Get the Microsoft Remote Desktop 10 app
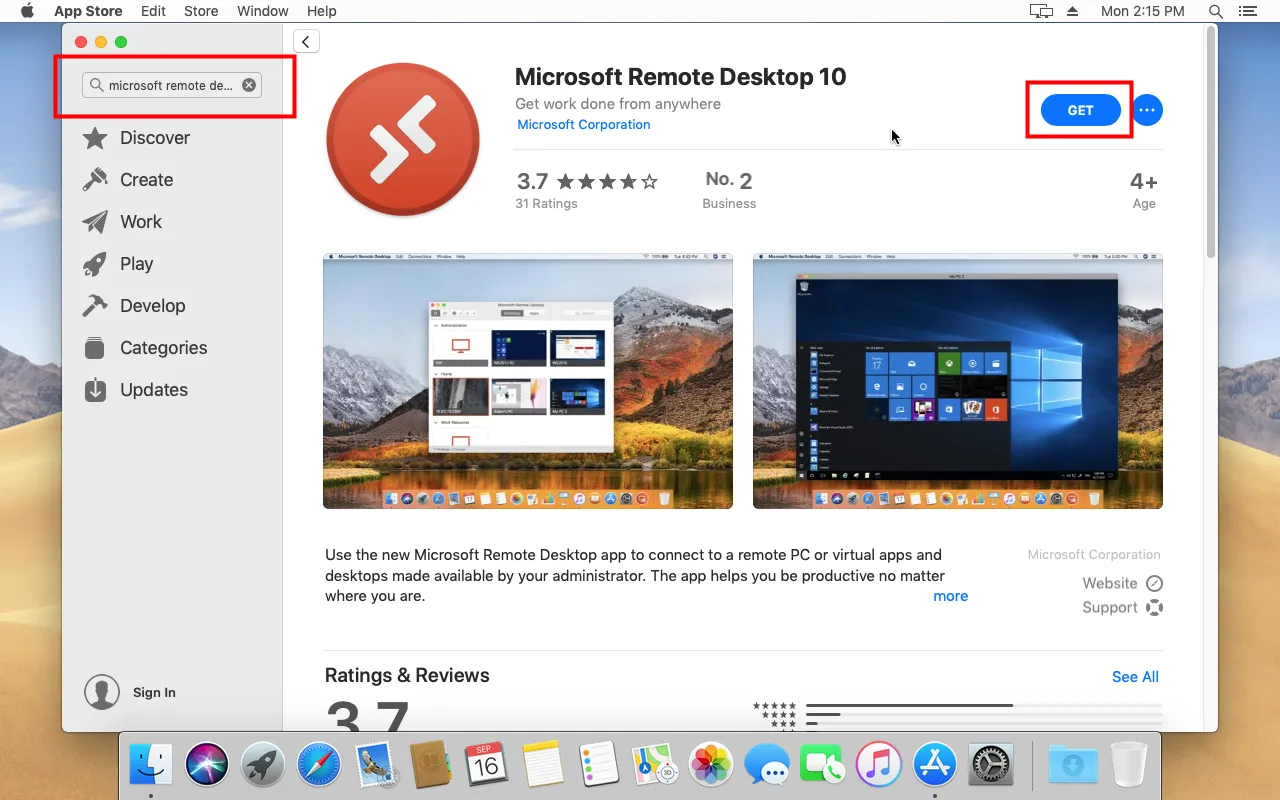Image resolution: width=1280 pixels, height=800 pixels. tap(1079, 110)
